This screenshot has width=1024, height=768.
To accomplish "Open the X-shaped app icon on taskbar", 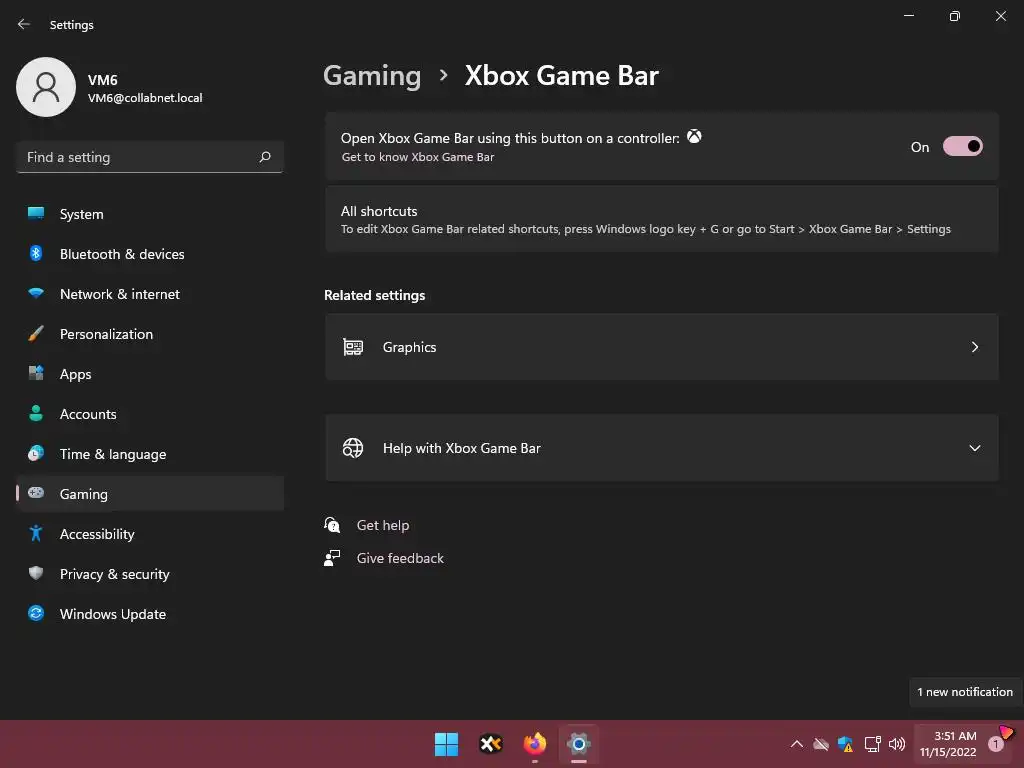I will [491, 744].
